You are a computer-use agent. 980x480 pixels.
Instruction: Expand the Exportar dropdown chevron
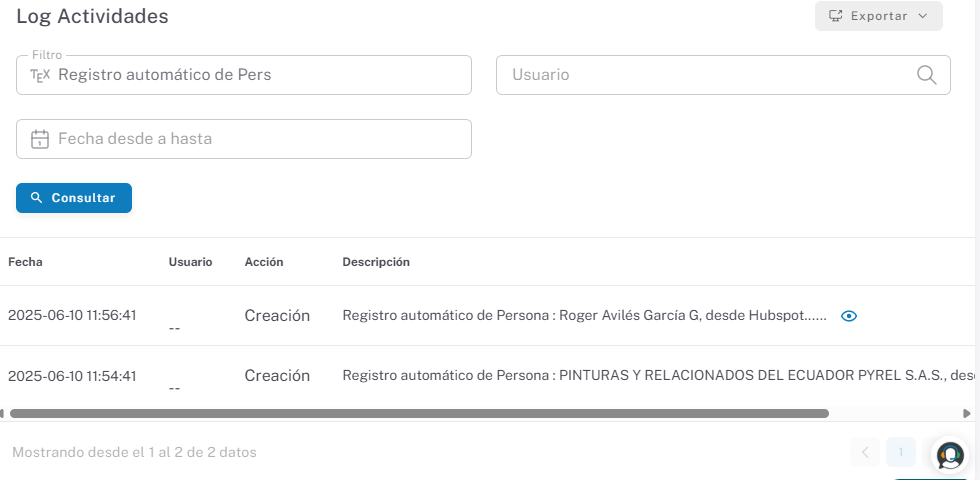(x=923, y=16)
